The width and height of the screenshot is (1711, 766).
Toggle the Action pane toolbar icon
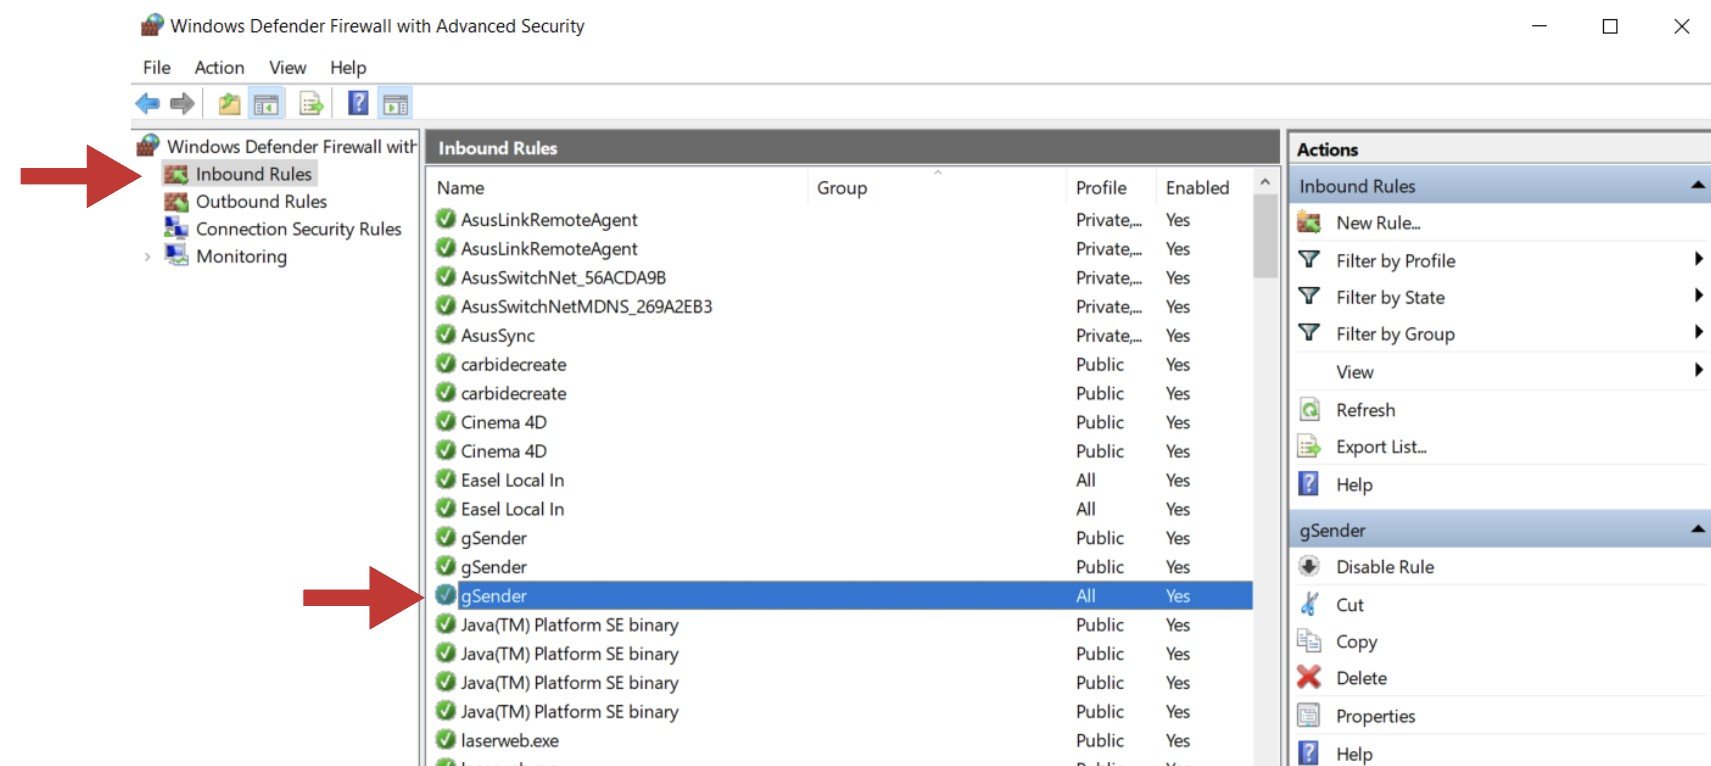coord(395,103)
